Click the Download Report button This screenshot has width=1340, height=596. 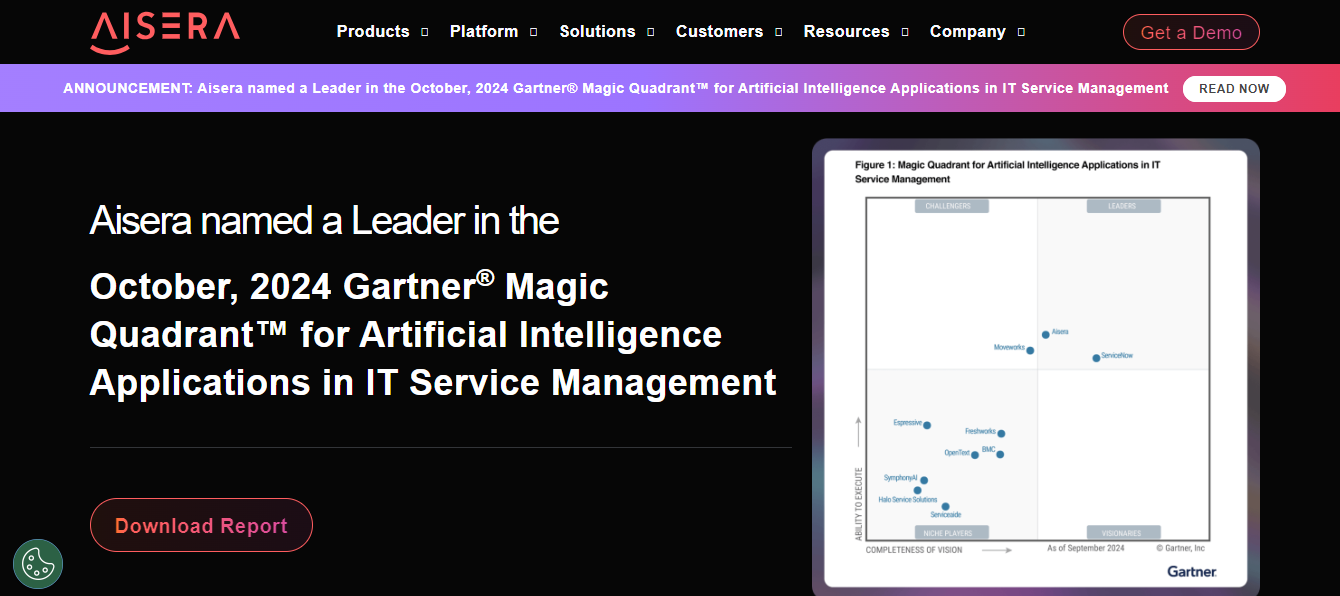[x=201, y=525]
